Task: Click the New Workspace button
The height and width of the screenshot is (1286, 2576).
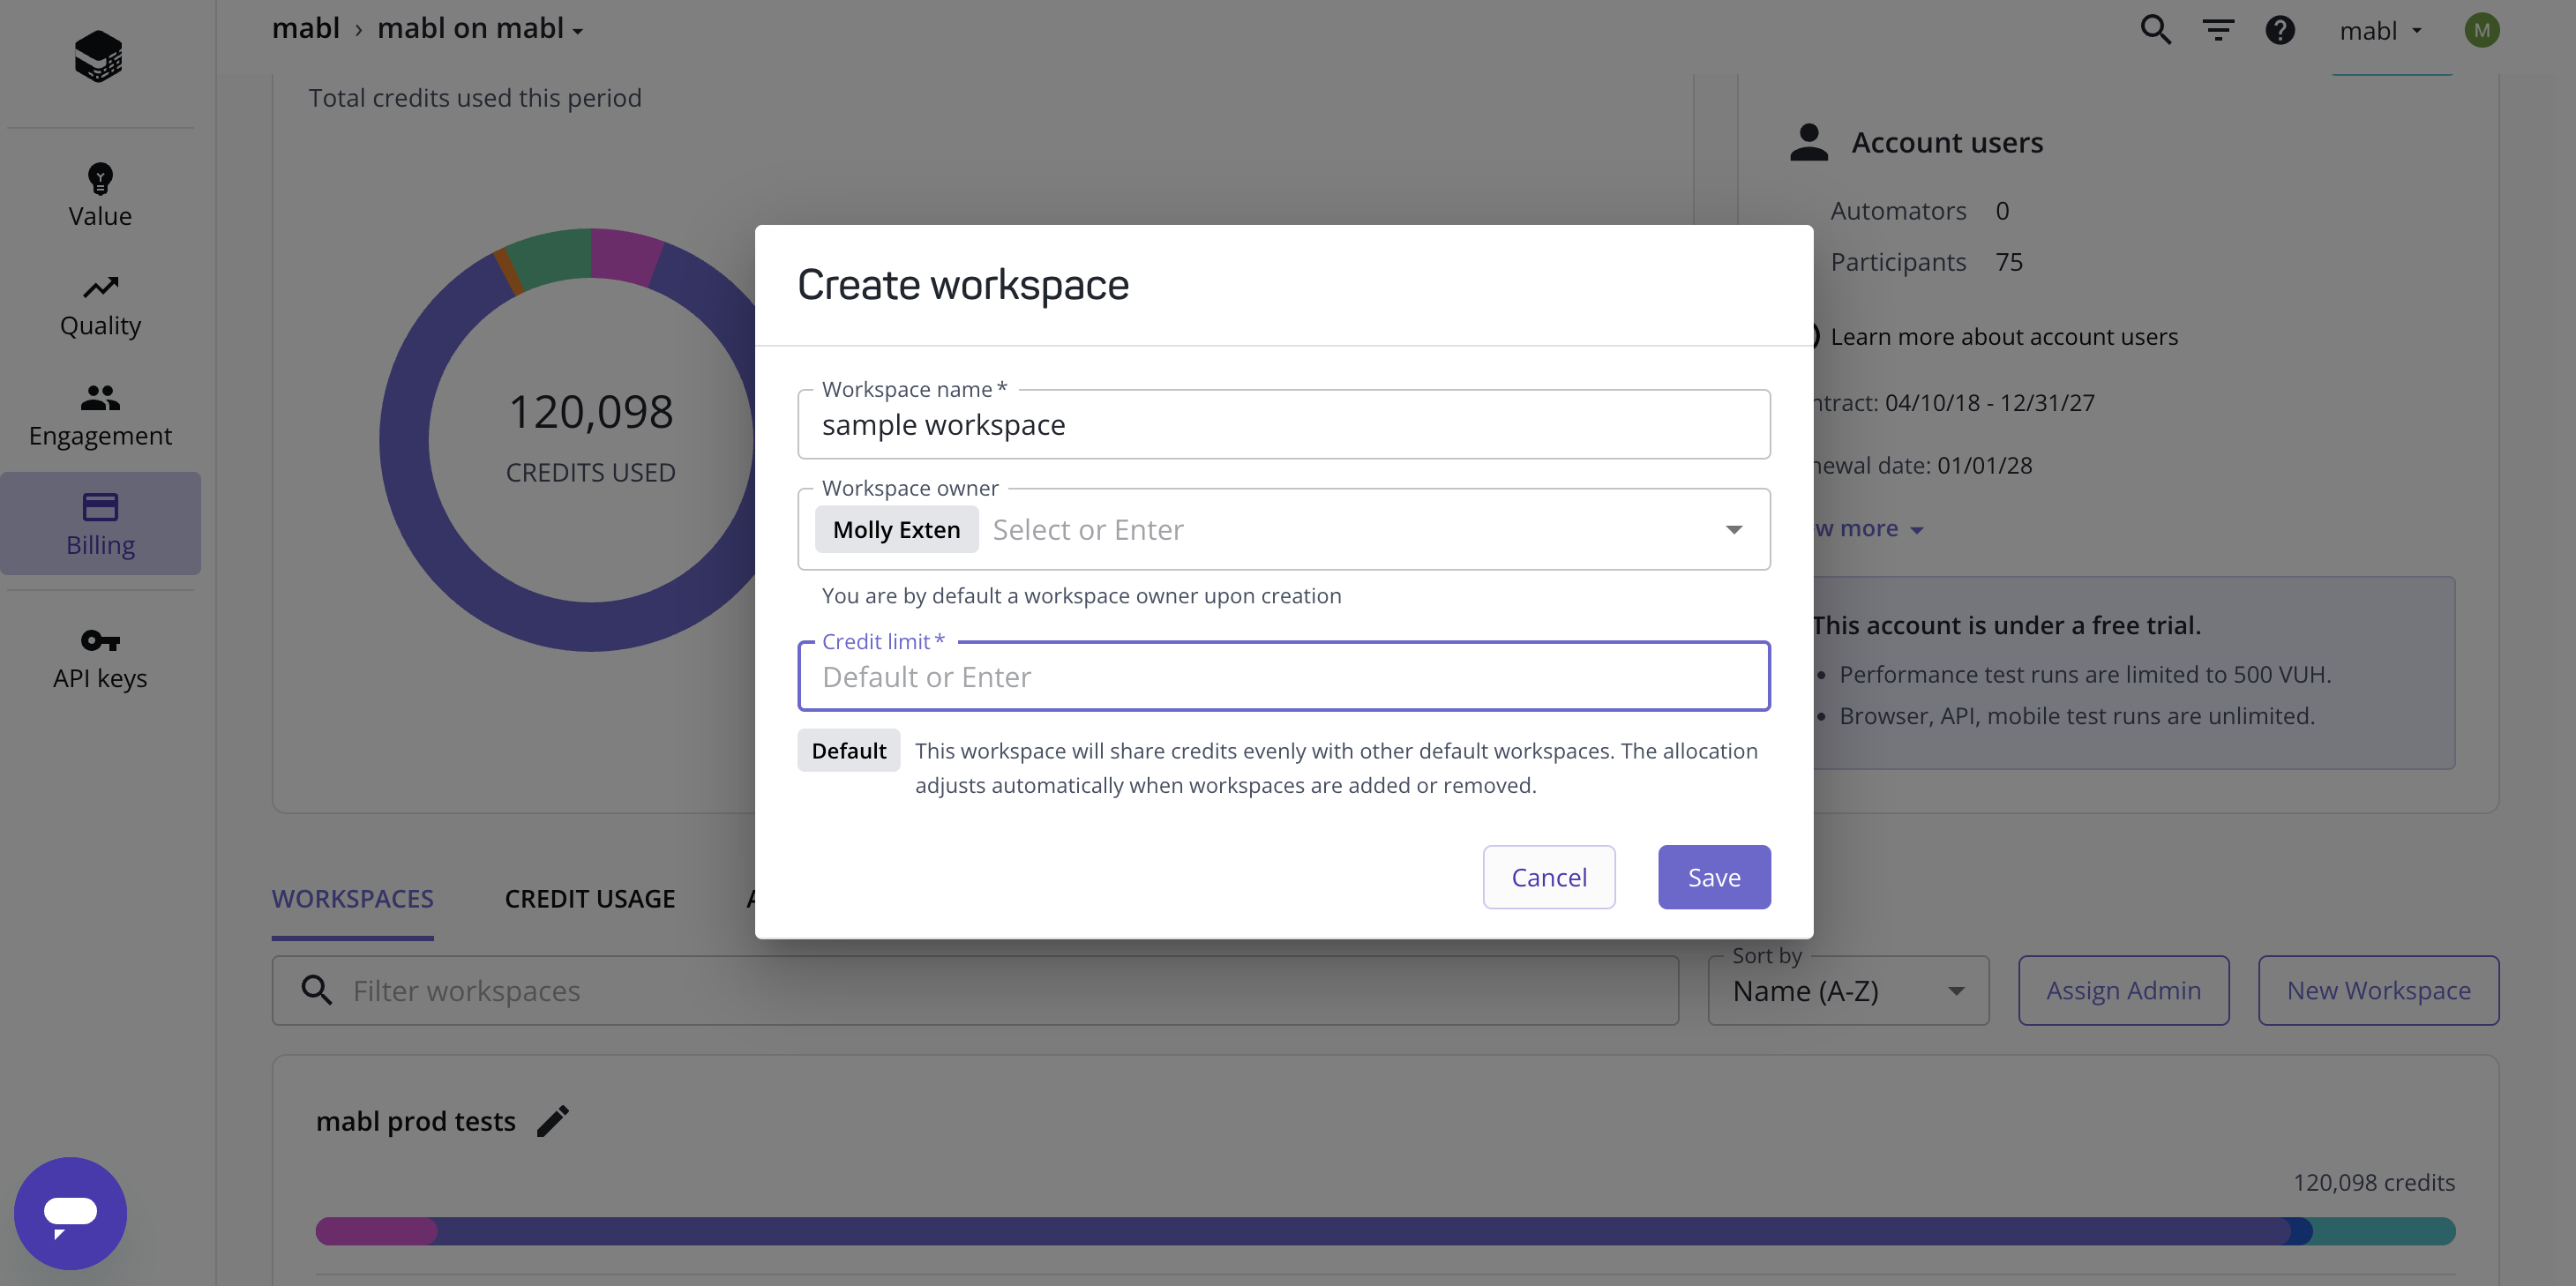Action: 2378,990
